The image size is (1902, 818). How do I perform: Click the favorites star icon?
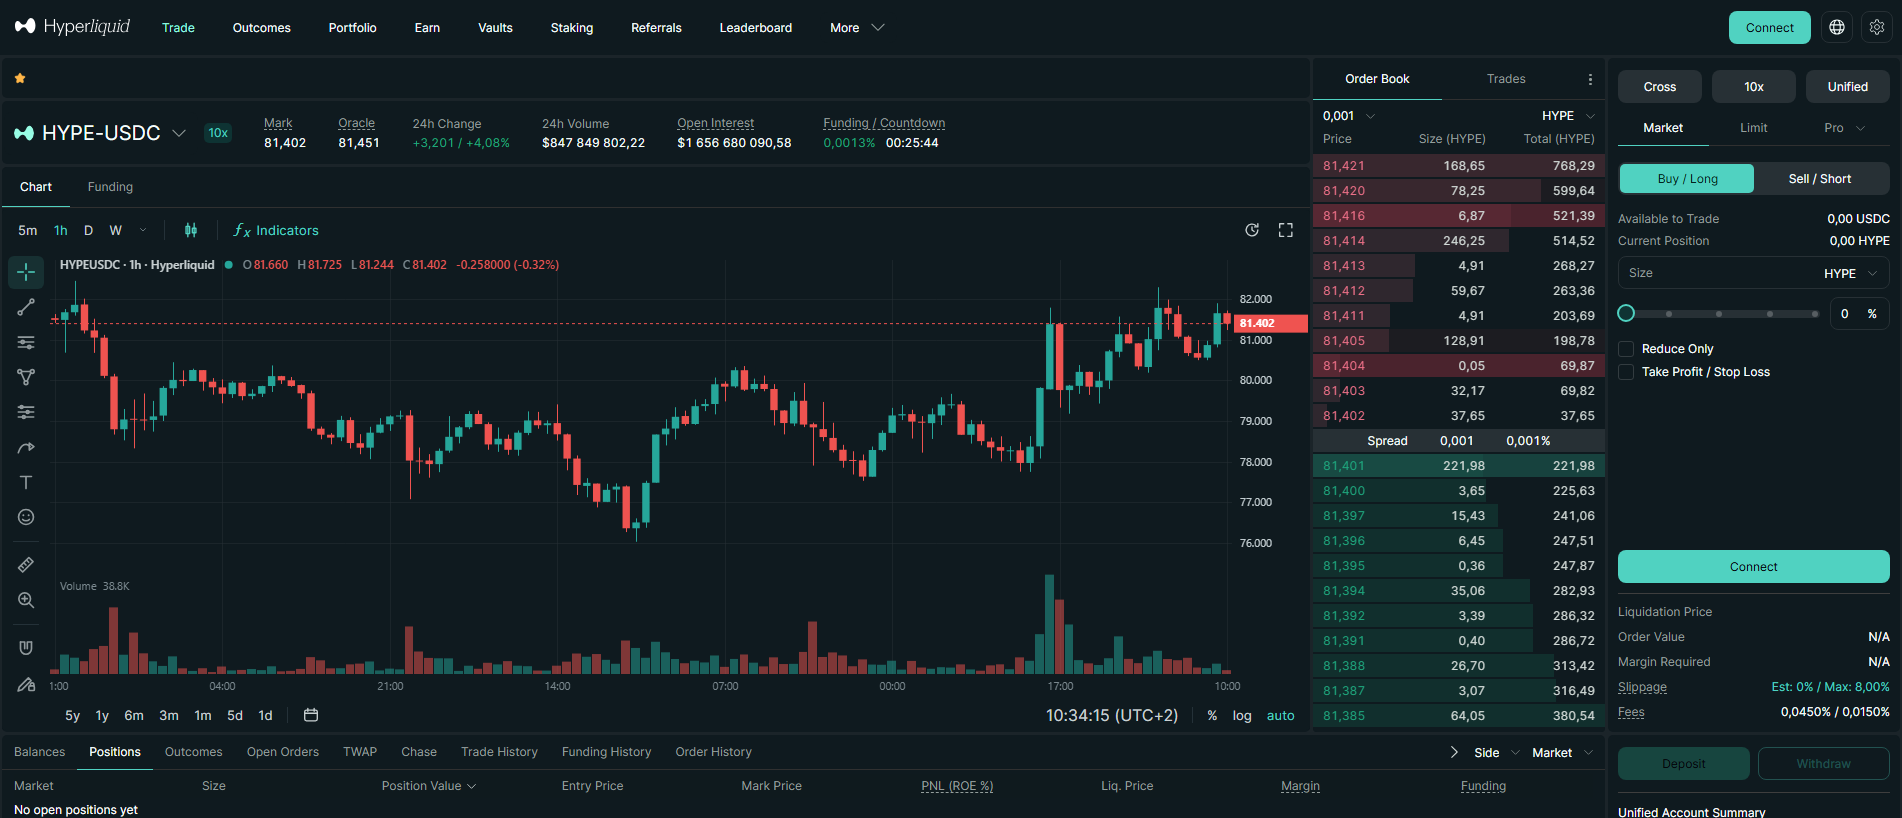[x=20, y=78]
